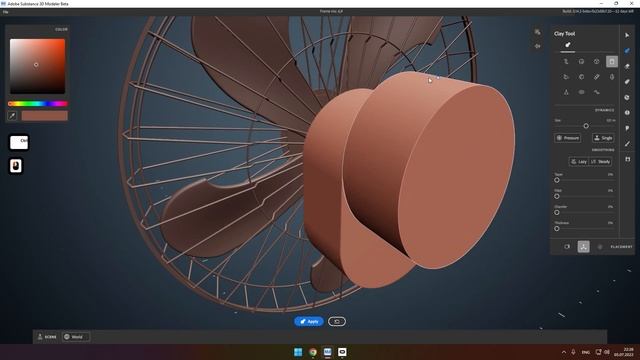Click the lower icon beside Clay Tool panel
The width and height of the screenshot is (640, 360).
pos(538,46)
